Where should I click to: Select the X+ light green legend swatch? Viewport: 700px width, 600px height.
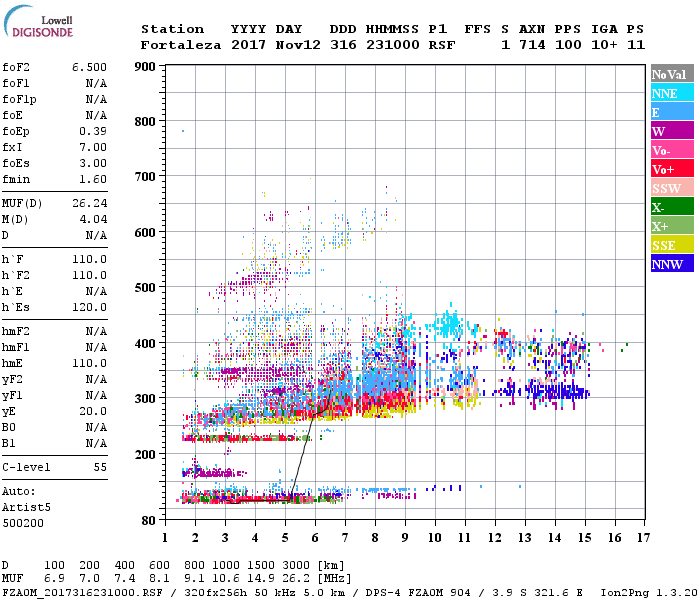tap(672, 226)
